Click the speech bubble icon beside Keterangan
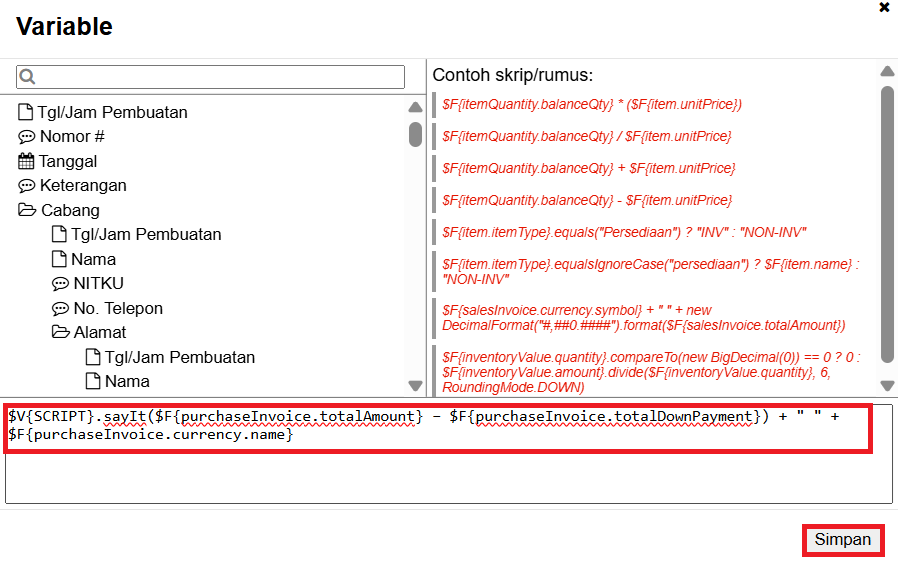This screenshot has width=898, height=568. point(26,186)
